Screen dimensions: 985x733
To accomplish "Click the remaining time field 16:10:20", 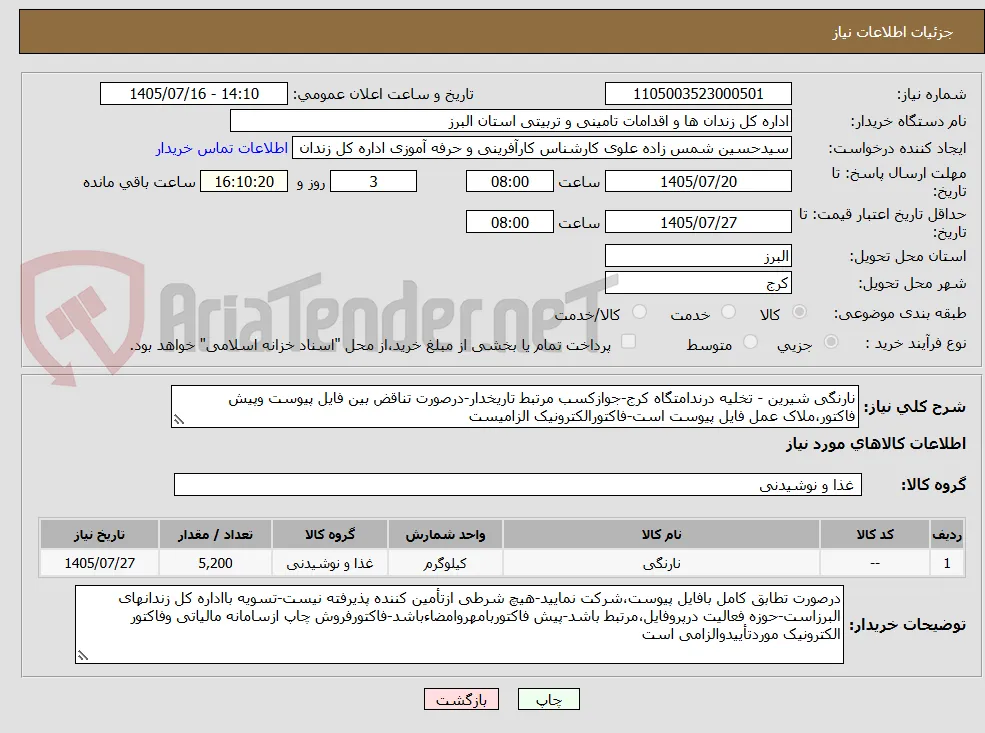I will (244, 182).
